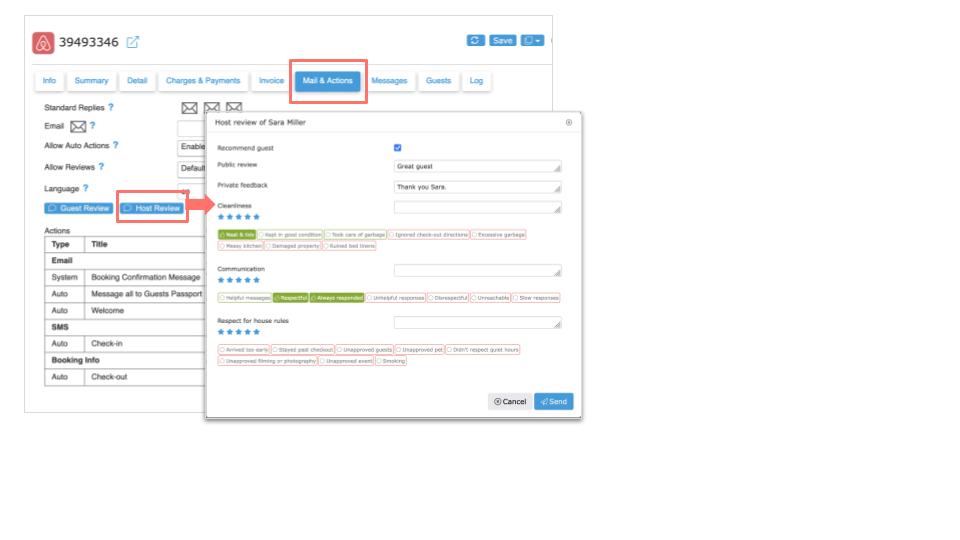Click the Airbnb logo icon beside booking number

[43, 43]
